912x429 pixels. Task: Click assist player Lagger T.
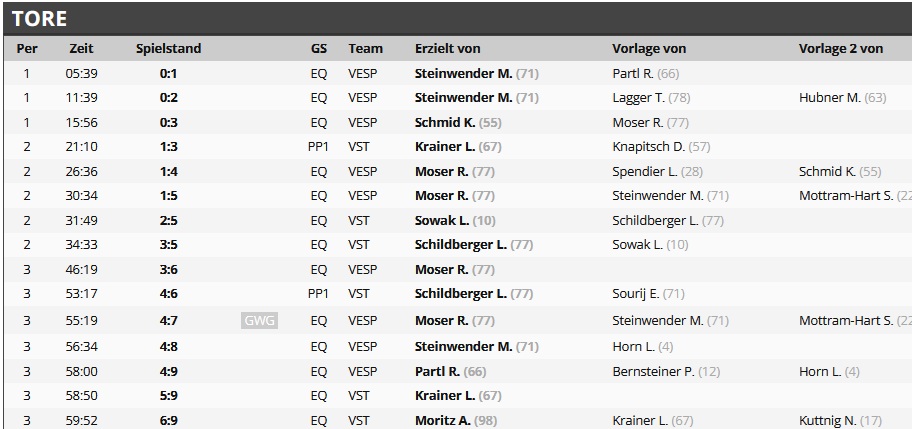[639, 98]
